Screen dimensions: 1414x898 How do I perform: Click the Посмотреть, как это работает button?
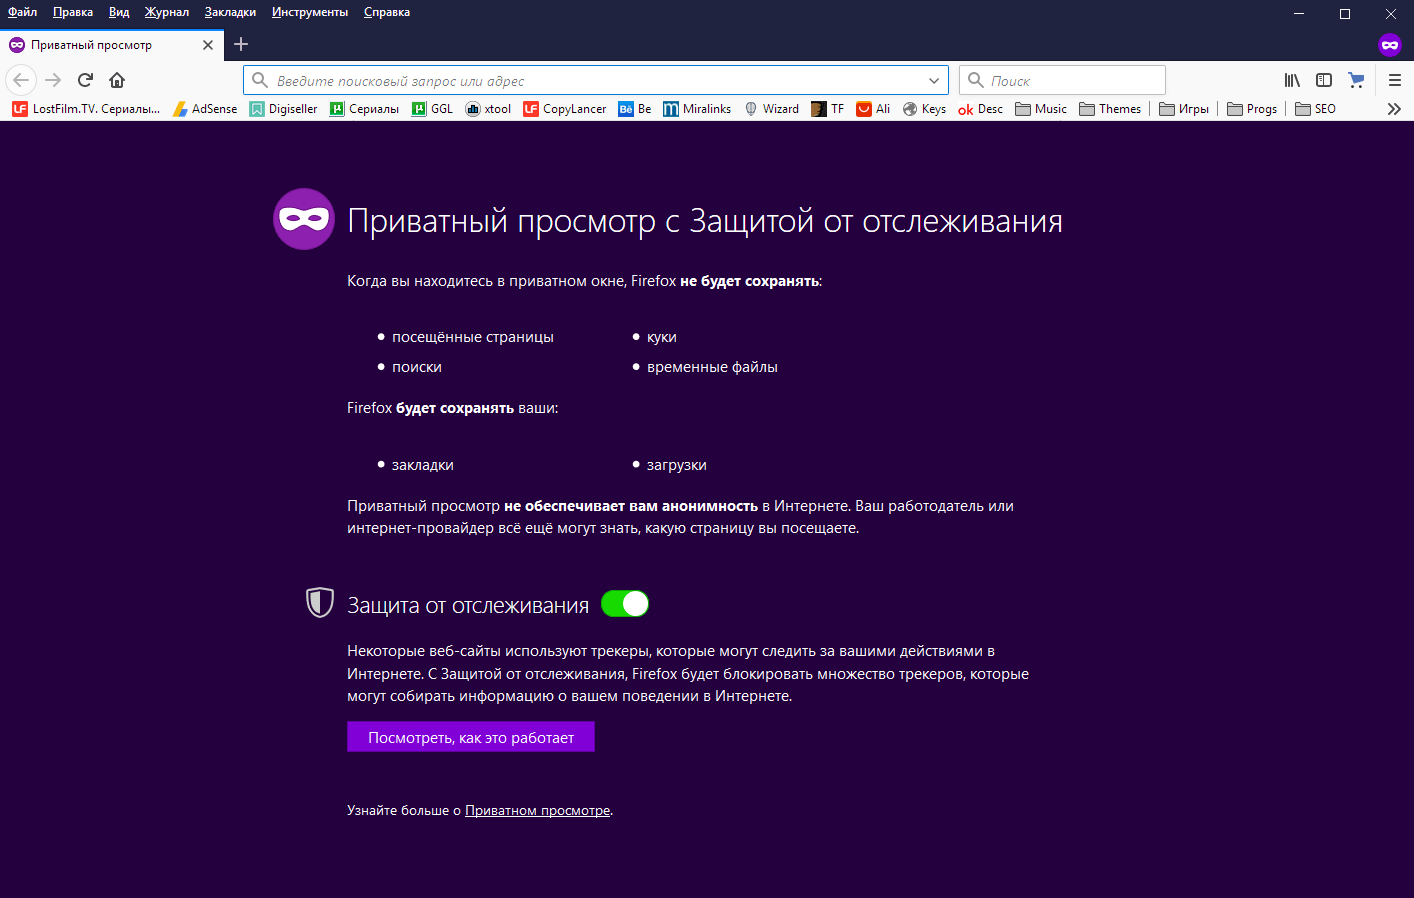[x=471, y=737]
